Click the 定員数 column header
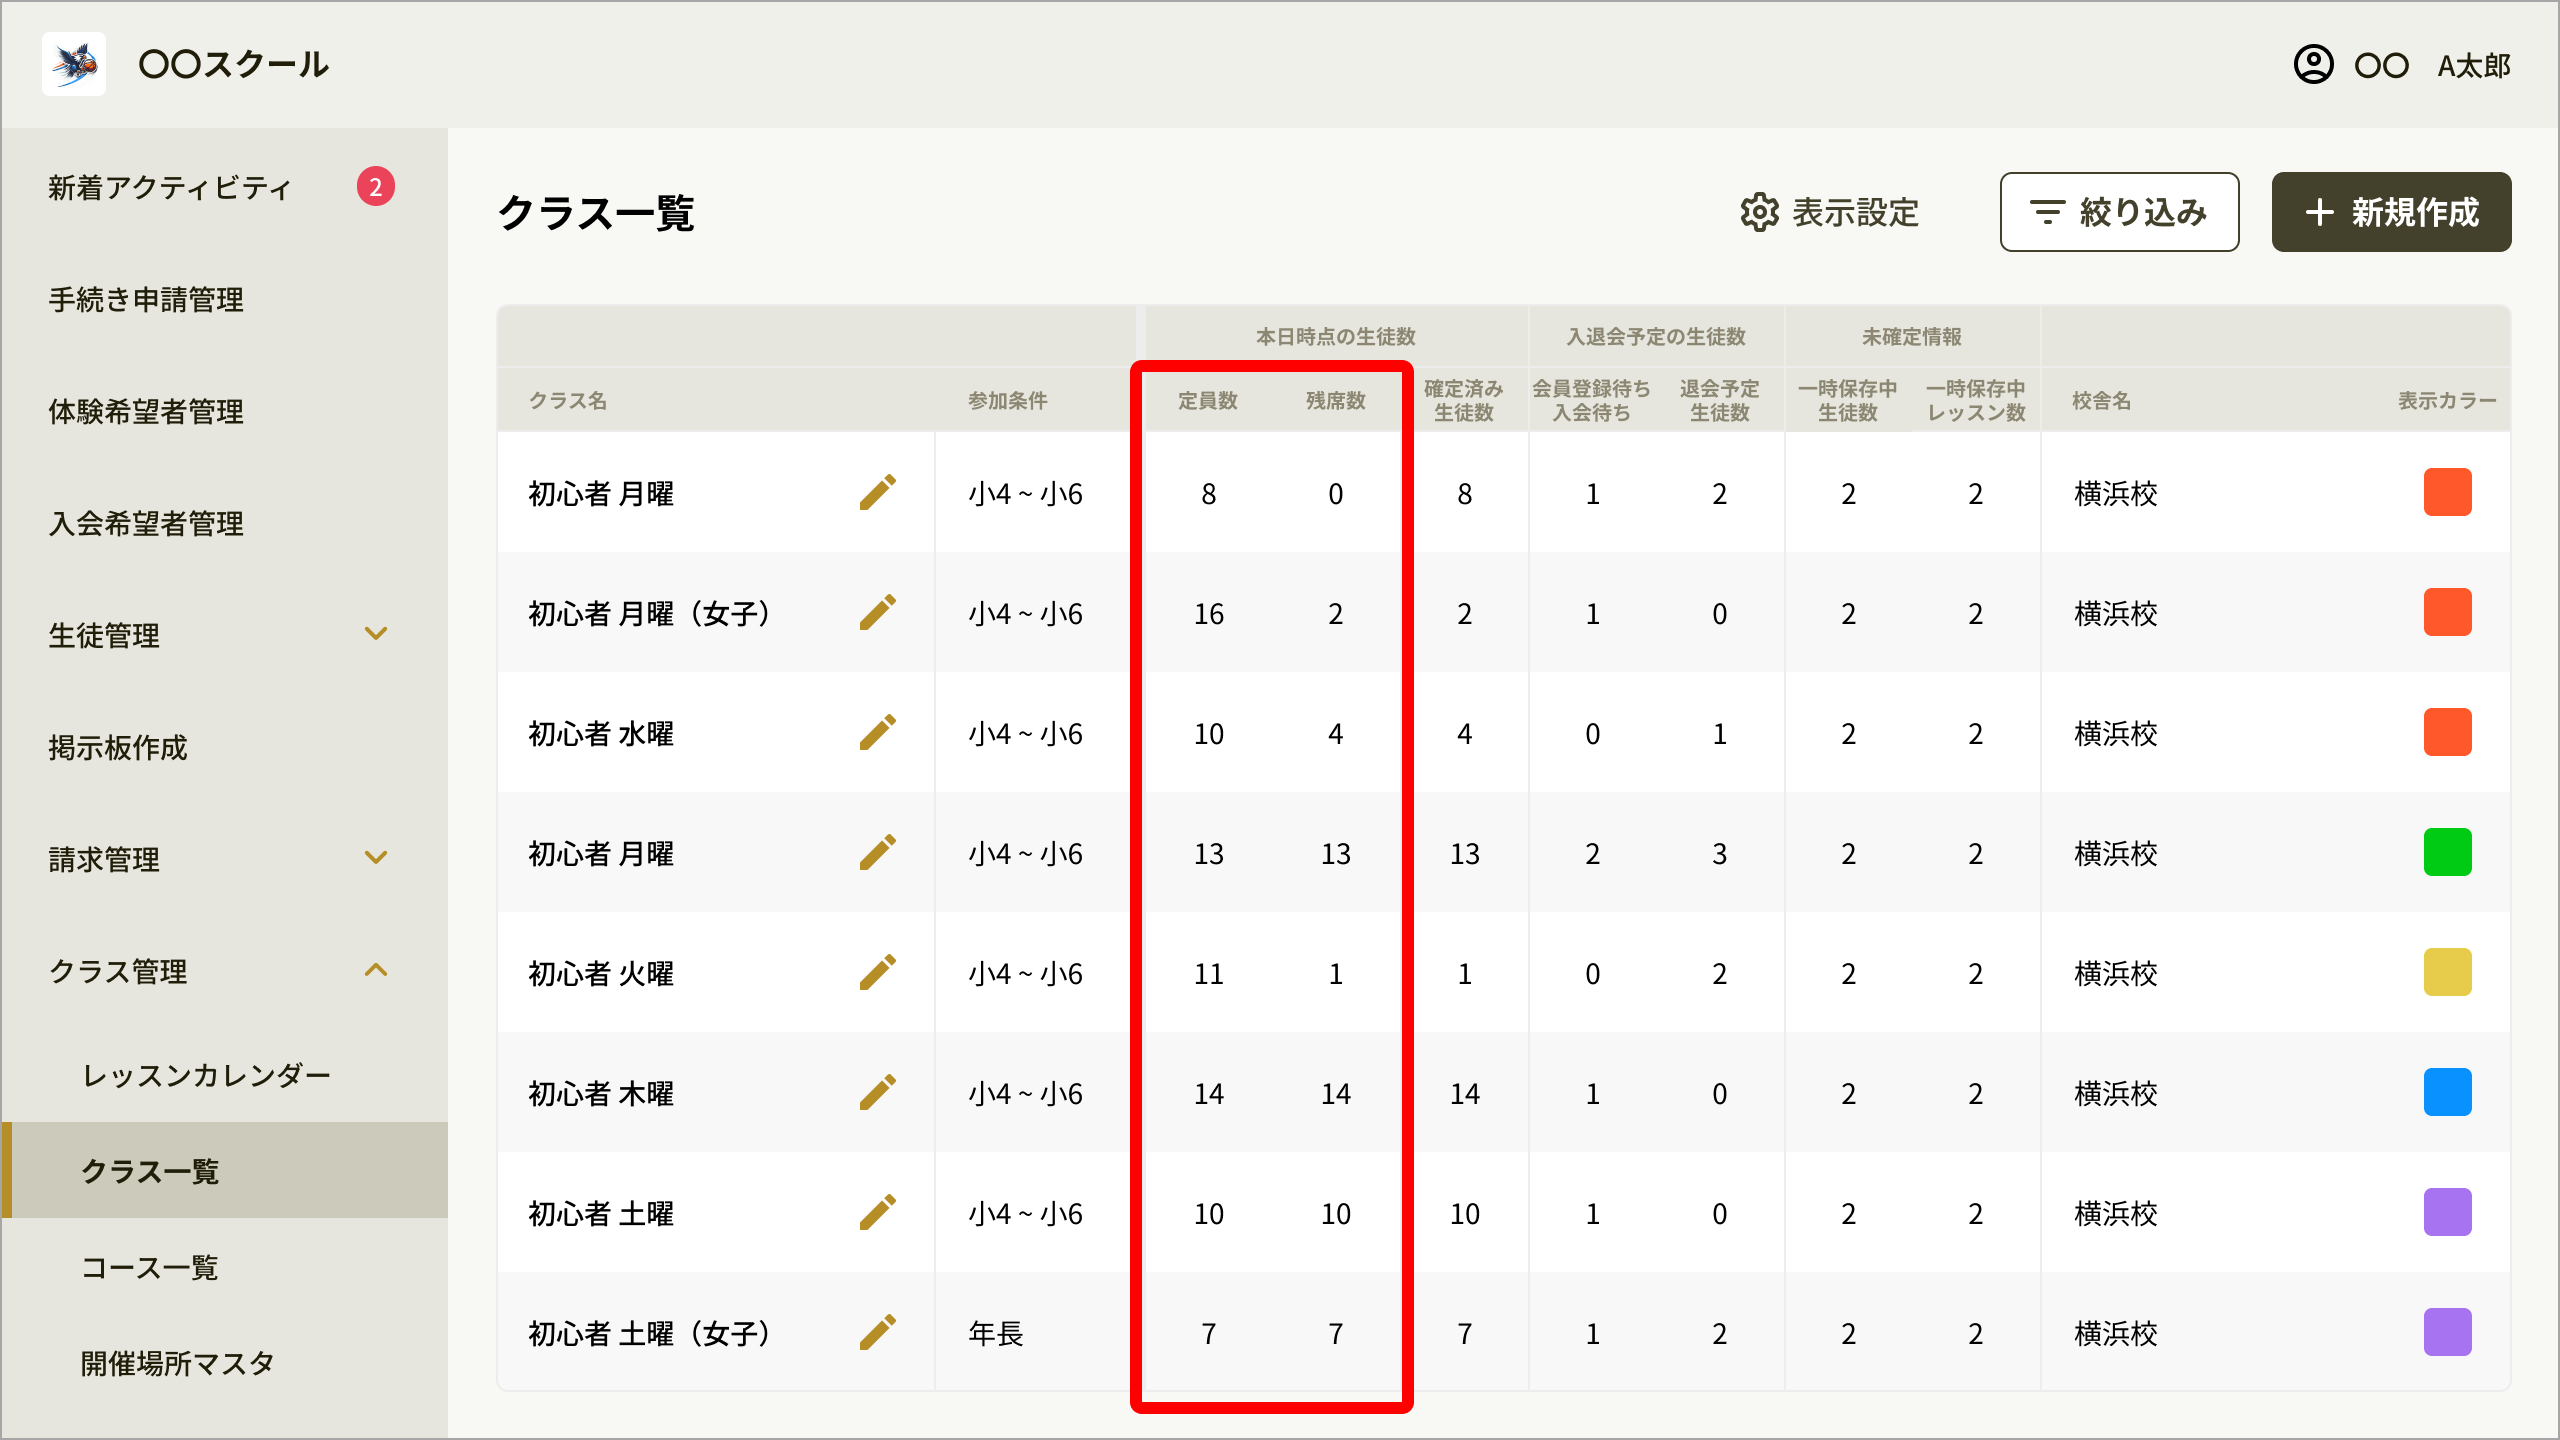The width and height of the screenshot is (2560, 1440). (1208, 400)
